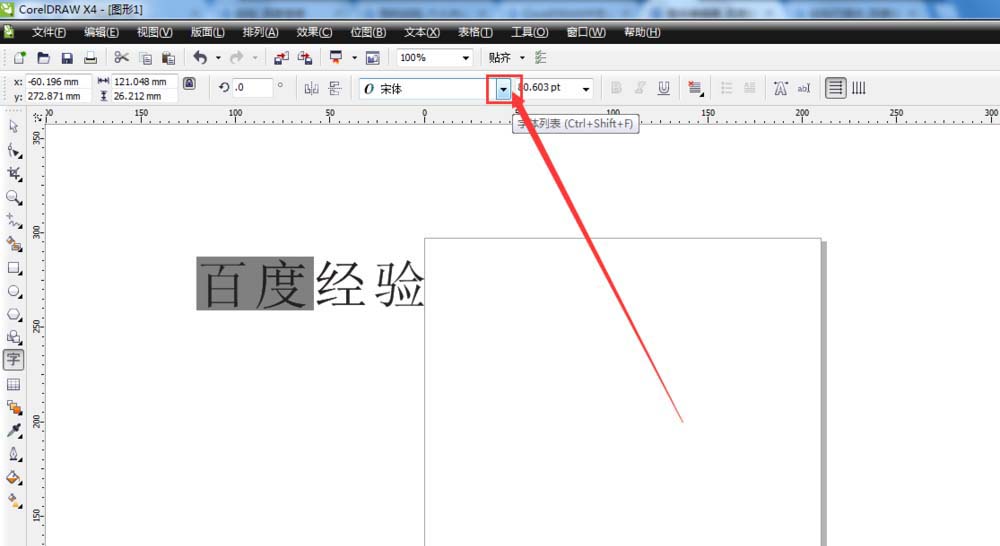Toggle bold formatting button
The image size is (1000, 546).
click(616, 88)
